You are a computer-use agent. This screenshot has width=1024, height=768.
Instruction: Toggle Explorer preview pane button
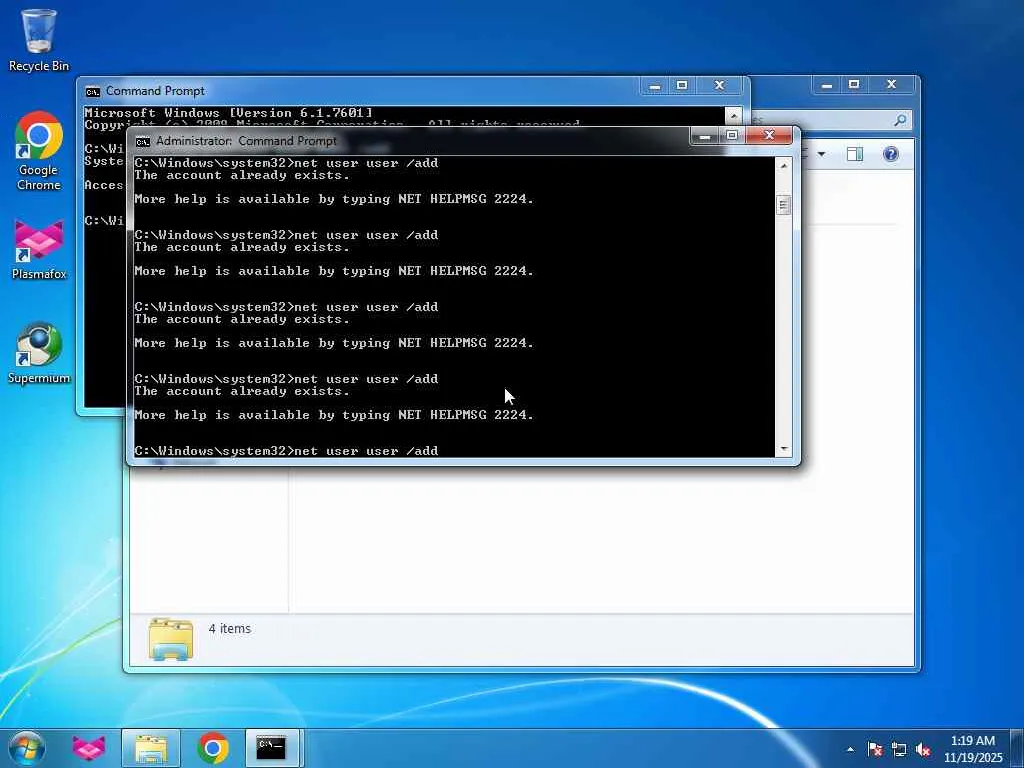point(855,154)
